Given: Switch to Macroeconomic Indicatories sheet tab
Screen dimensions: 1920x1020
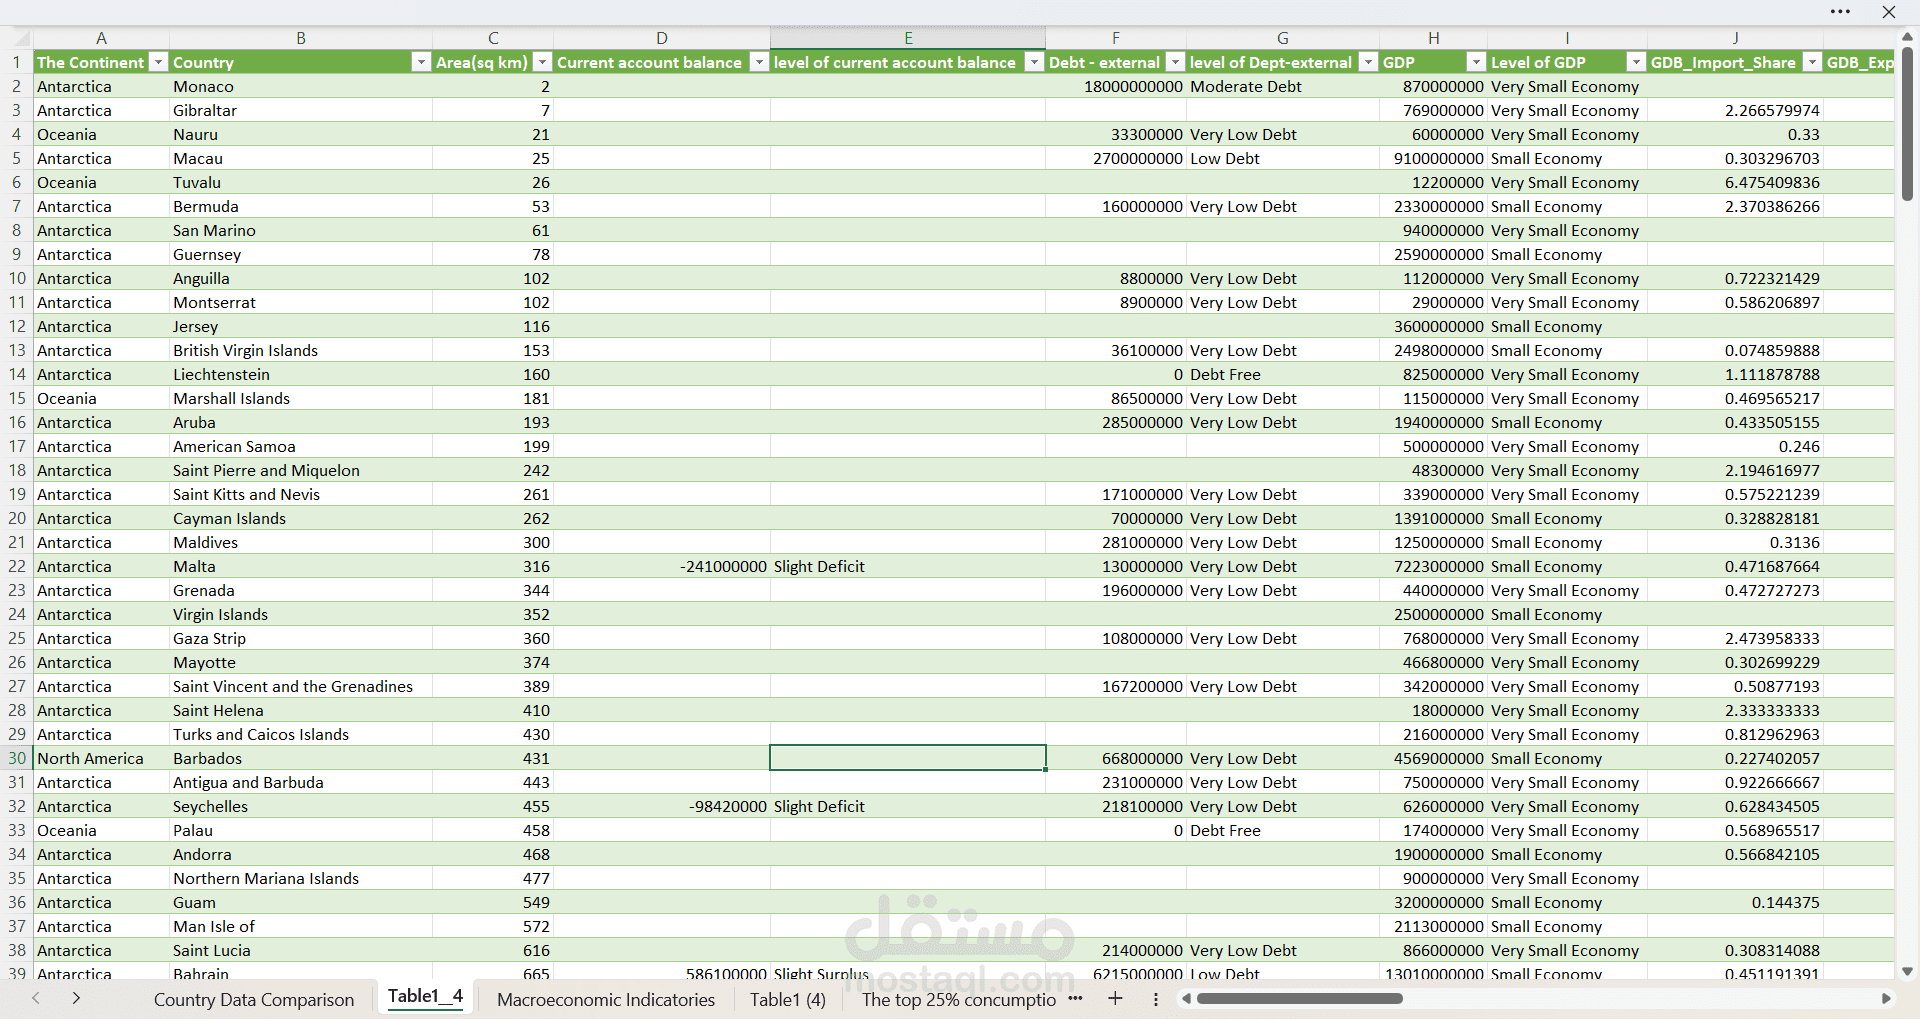Looking at the screenshot, I should (x=605, y=999).
